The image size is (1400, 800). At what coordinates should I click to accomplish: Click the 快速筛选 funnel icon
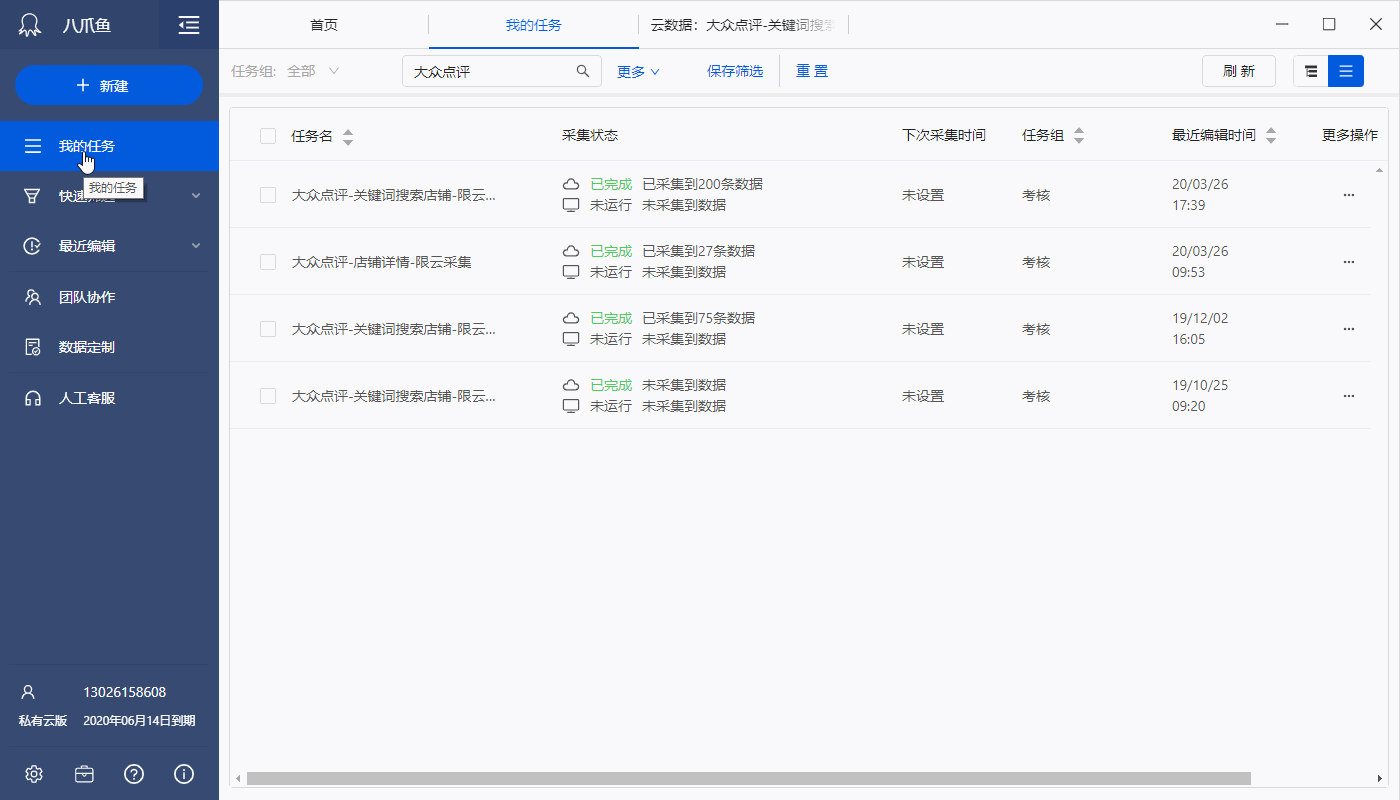coord(33,196)
